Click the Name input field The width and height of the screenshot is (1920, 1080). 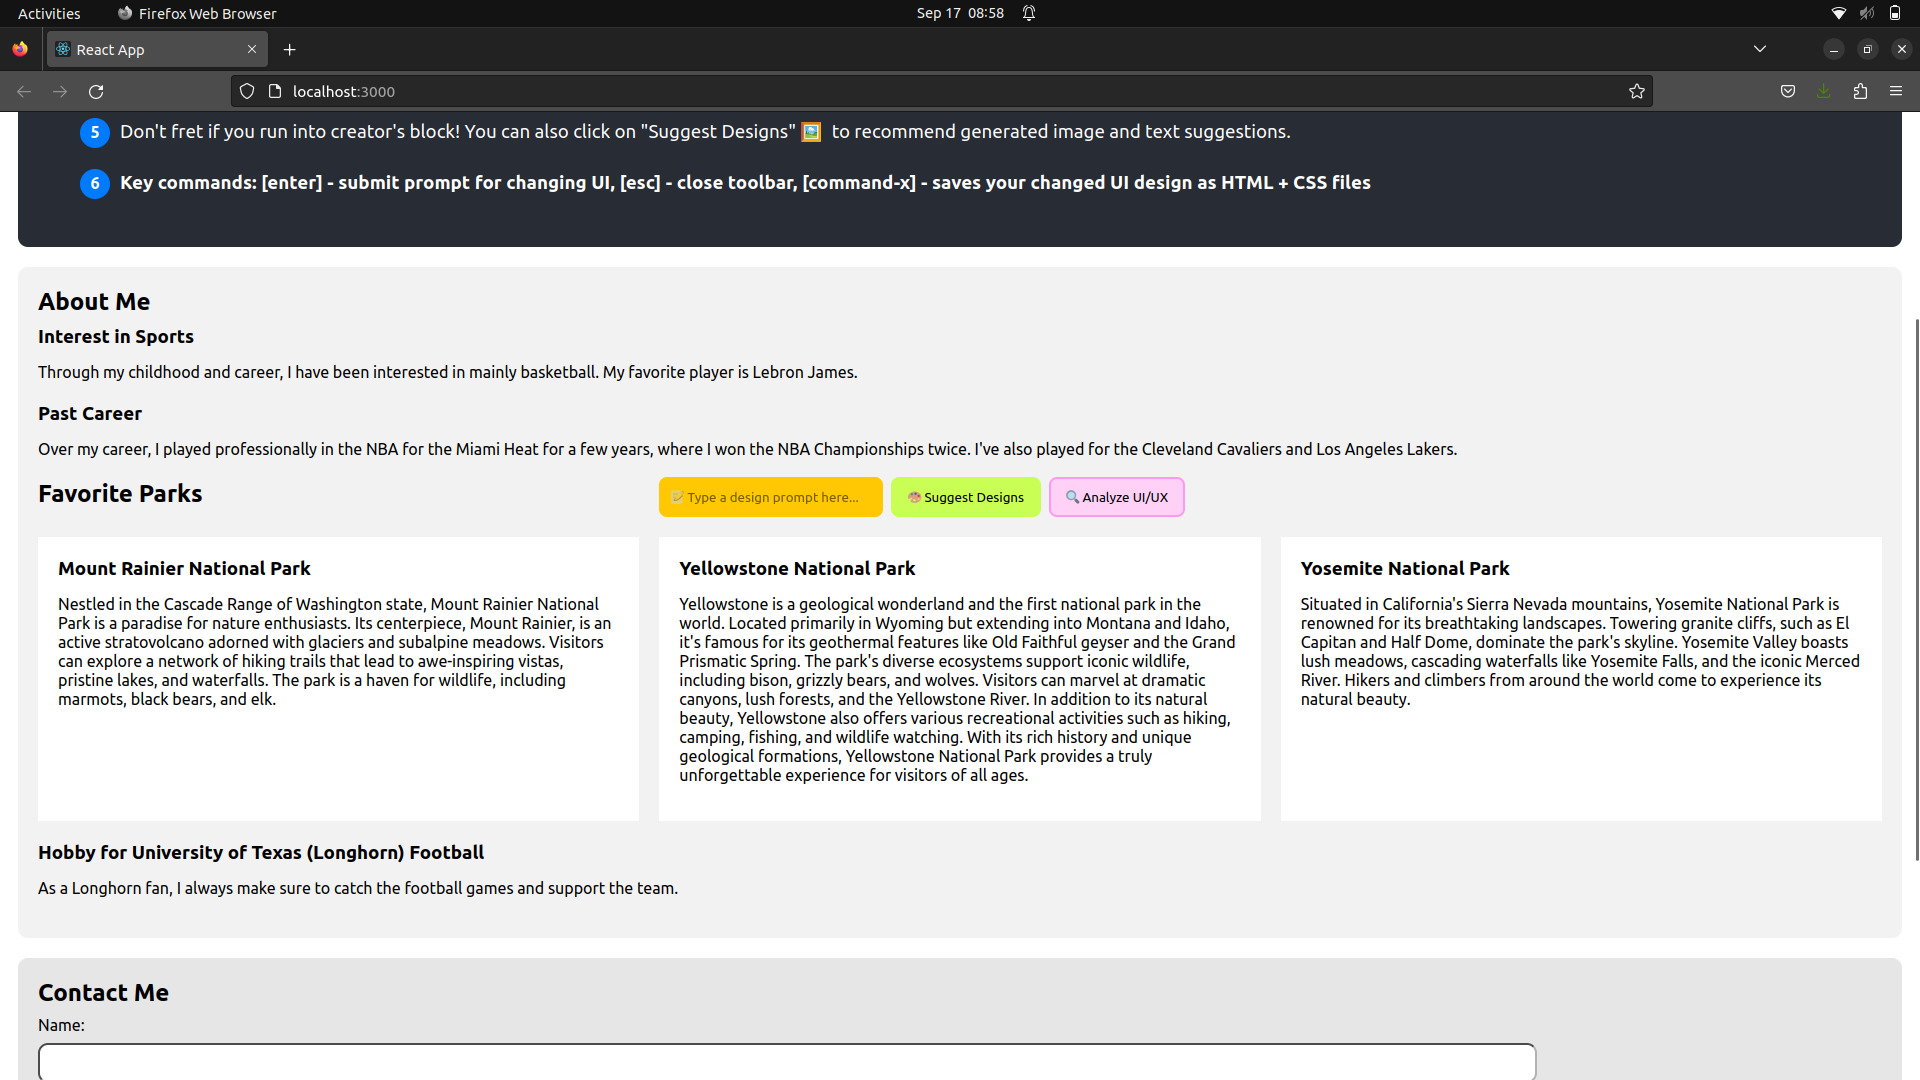[x=786, y=1061]
